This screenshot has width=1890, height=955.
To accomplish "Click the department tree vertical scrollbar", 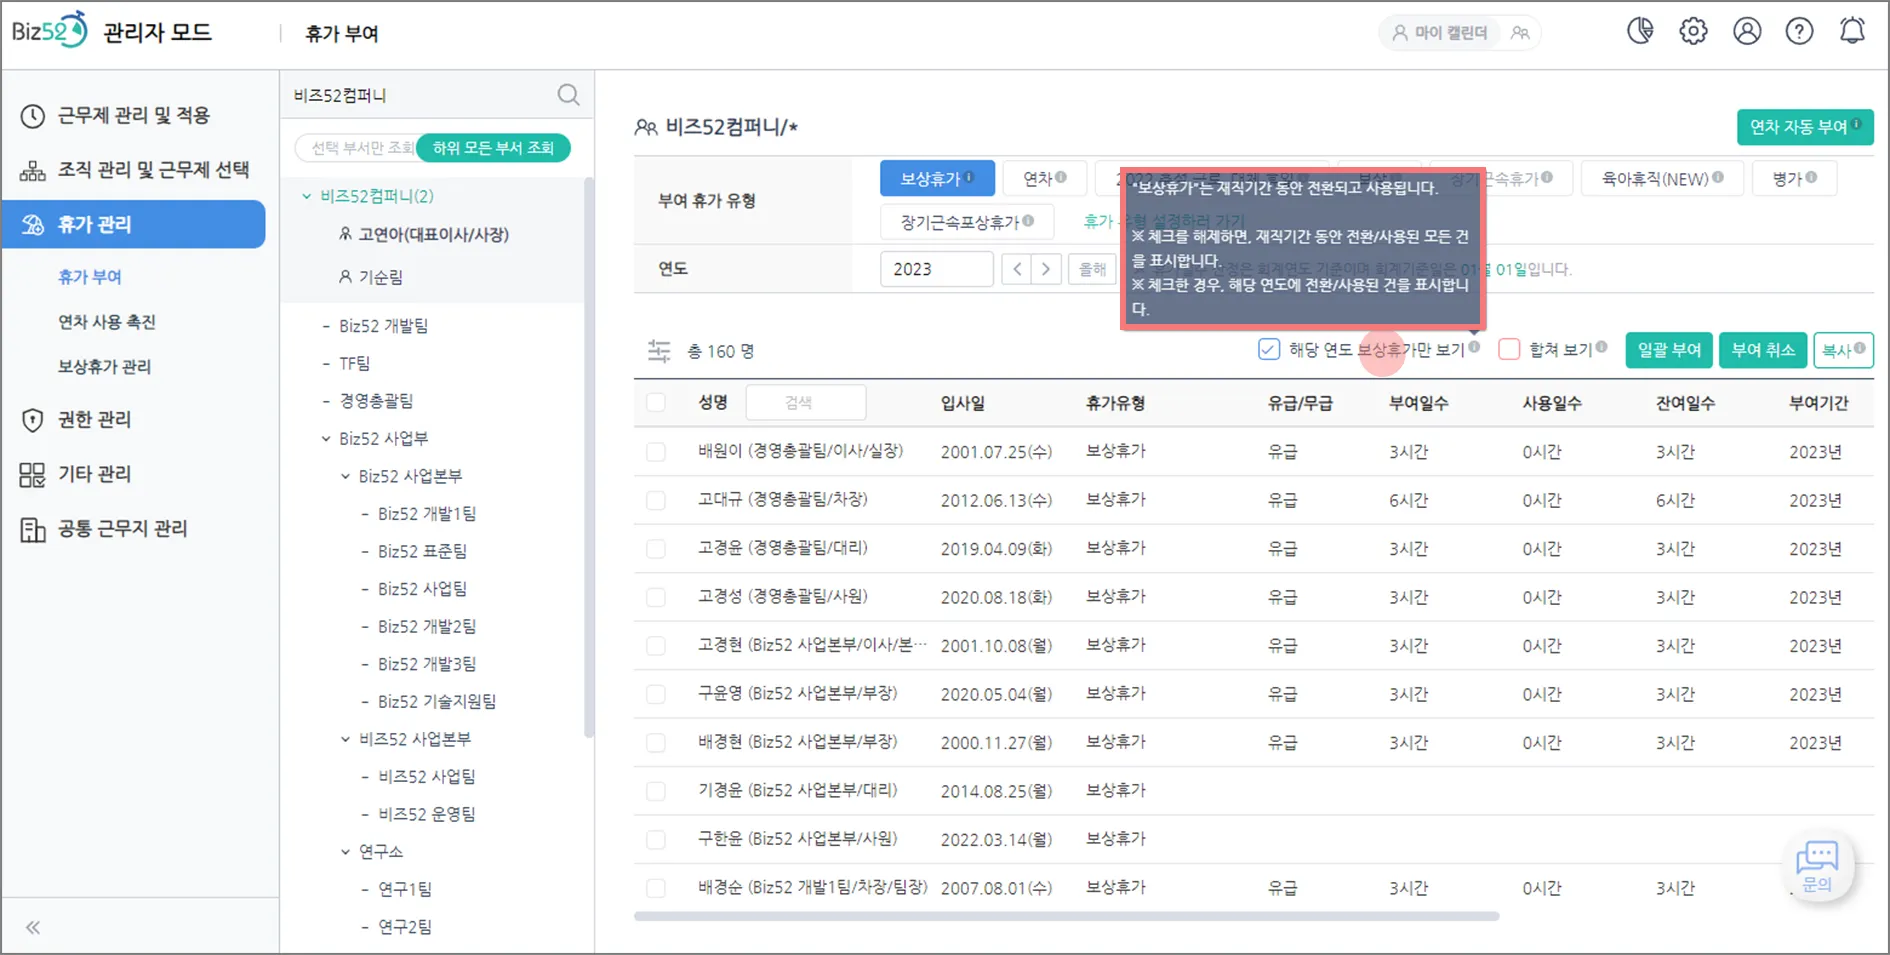I will (x=589, y=459).
